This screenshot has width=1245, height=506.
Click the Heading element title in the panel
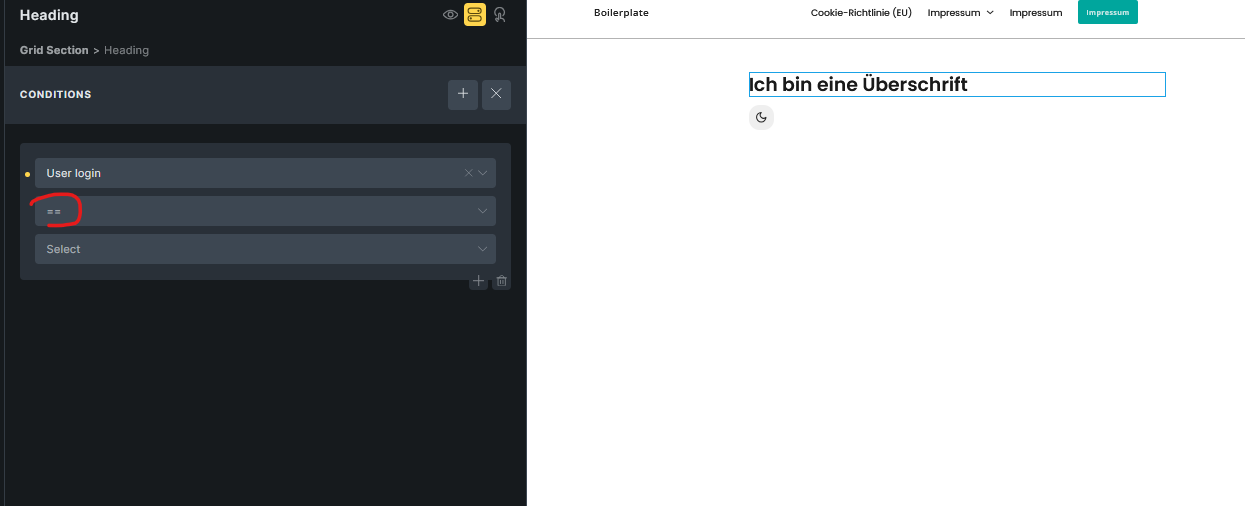click(49, 15)
